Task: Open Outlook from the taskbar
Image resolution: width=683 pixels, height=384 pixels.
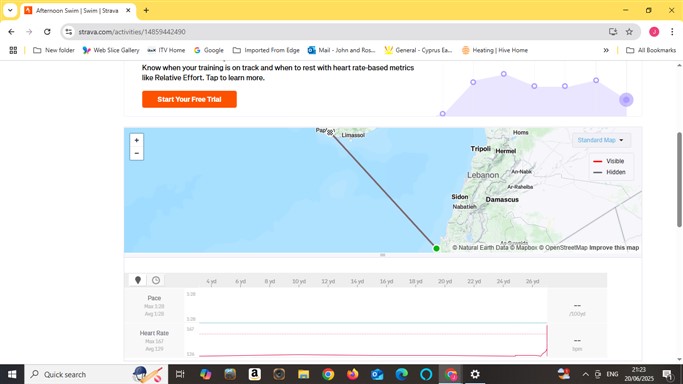Action: point(377,374)
